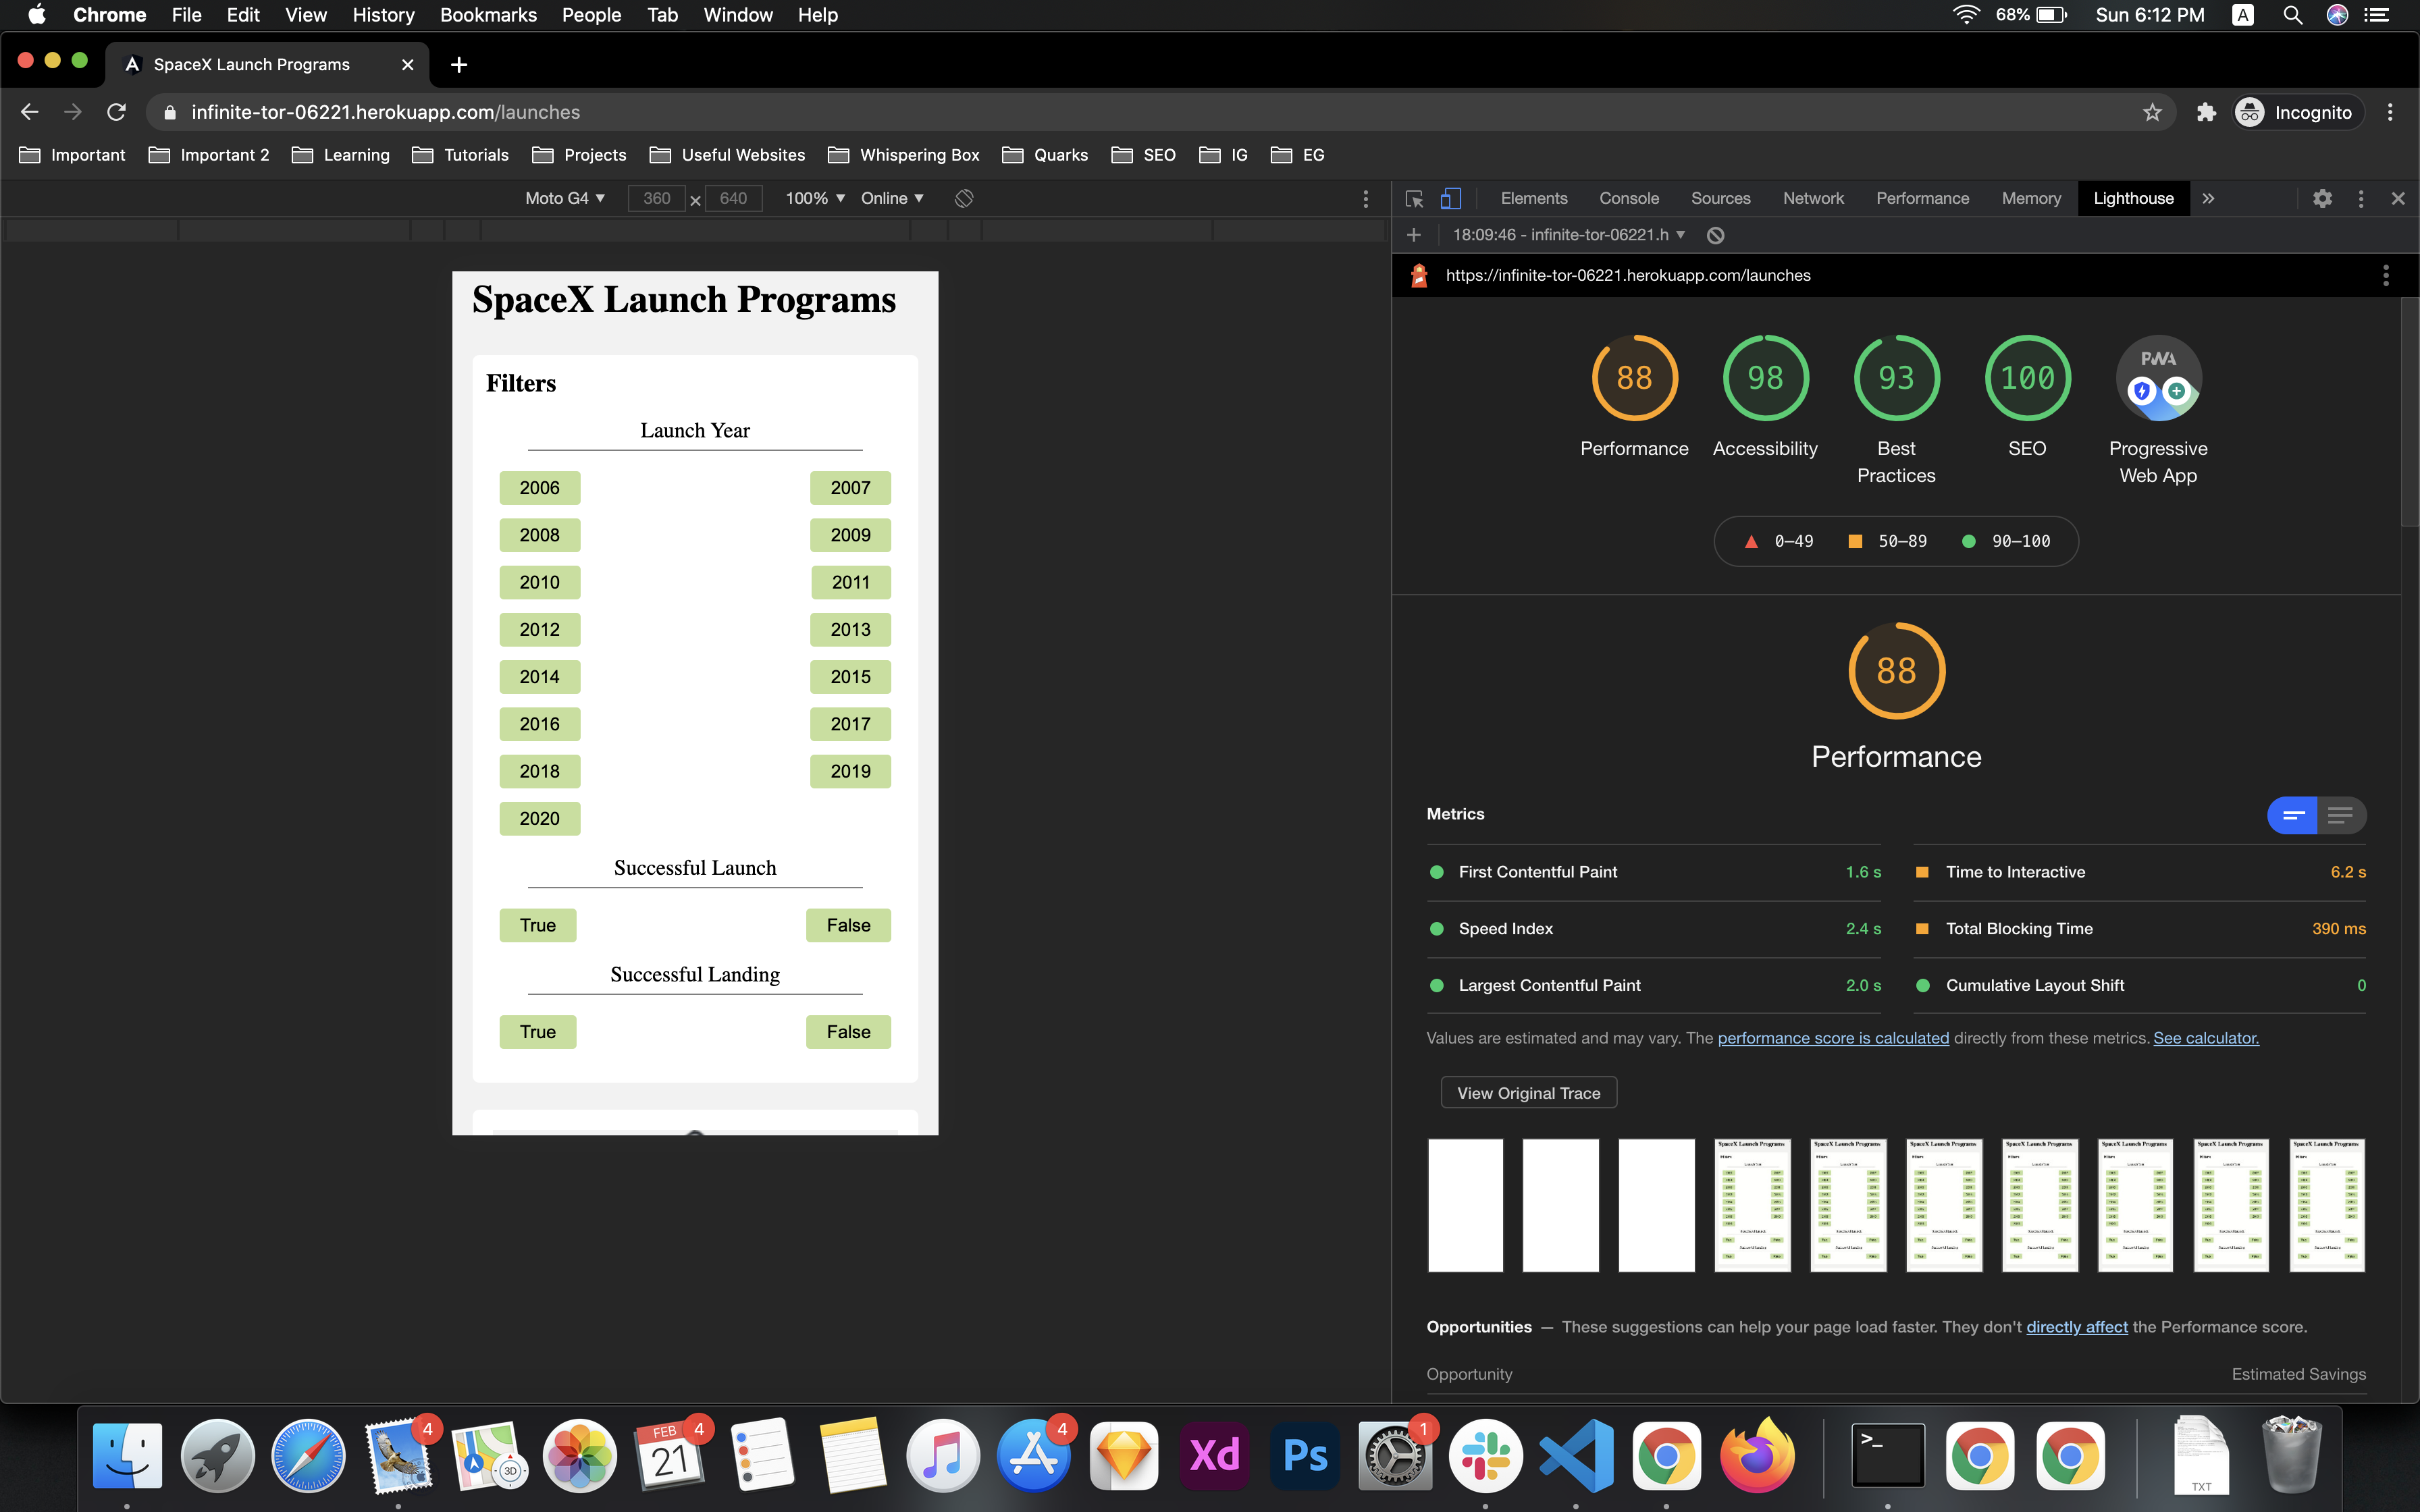Screen dimensions: 2420x1512
Task: Select False under Successful Landing
Action: pos(848,1032)
